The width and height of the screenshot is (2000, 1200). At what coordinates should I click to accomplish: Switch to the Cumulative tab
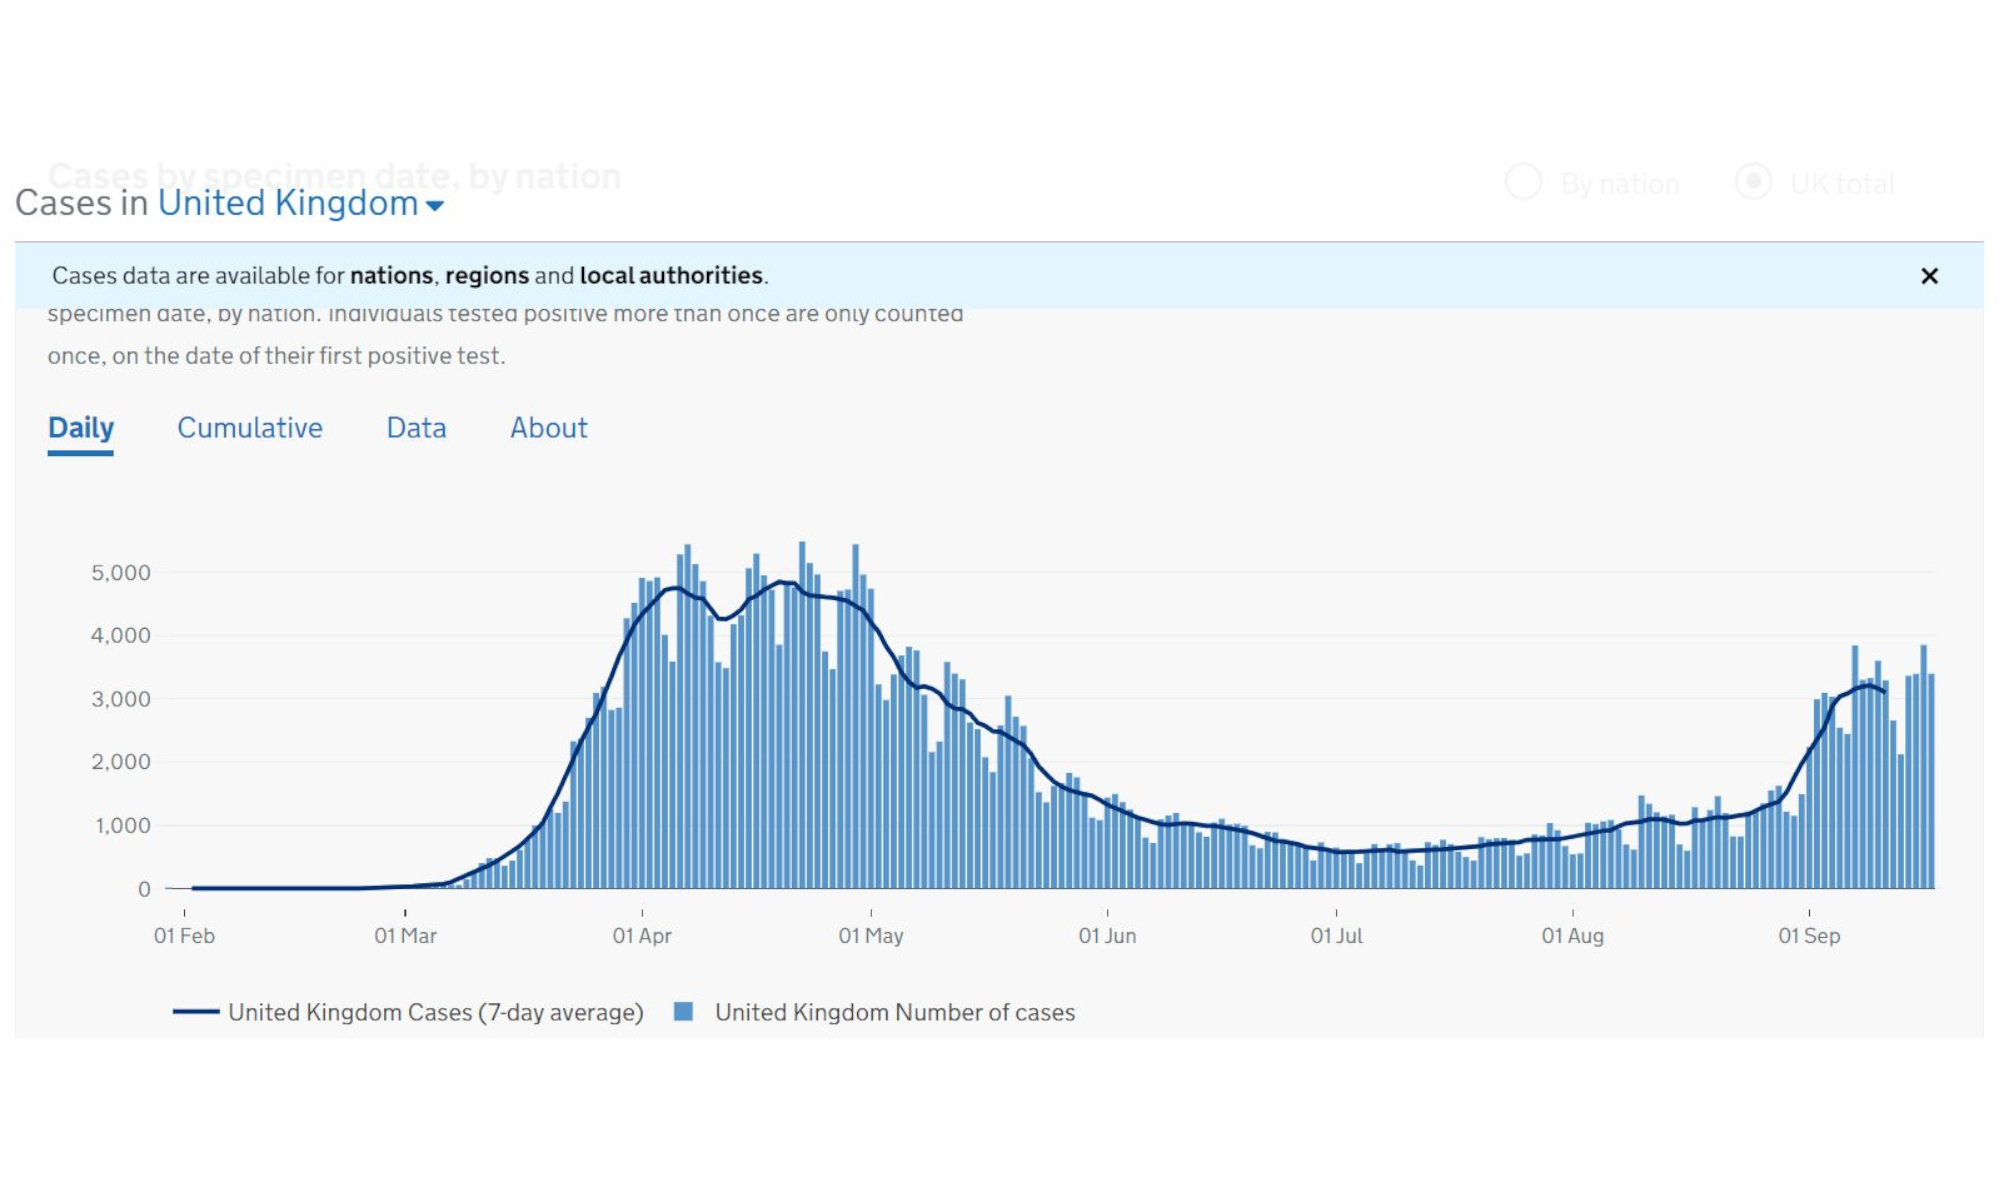point(250,428)
